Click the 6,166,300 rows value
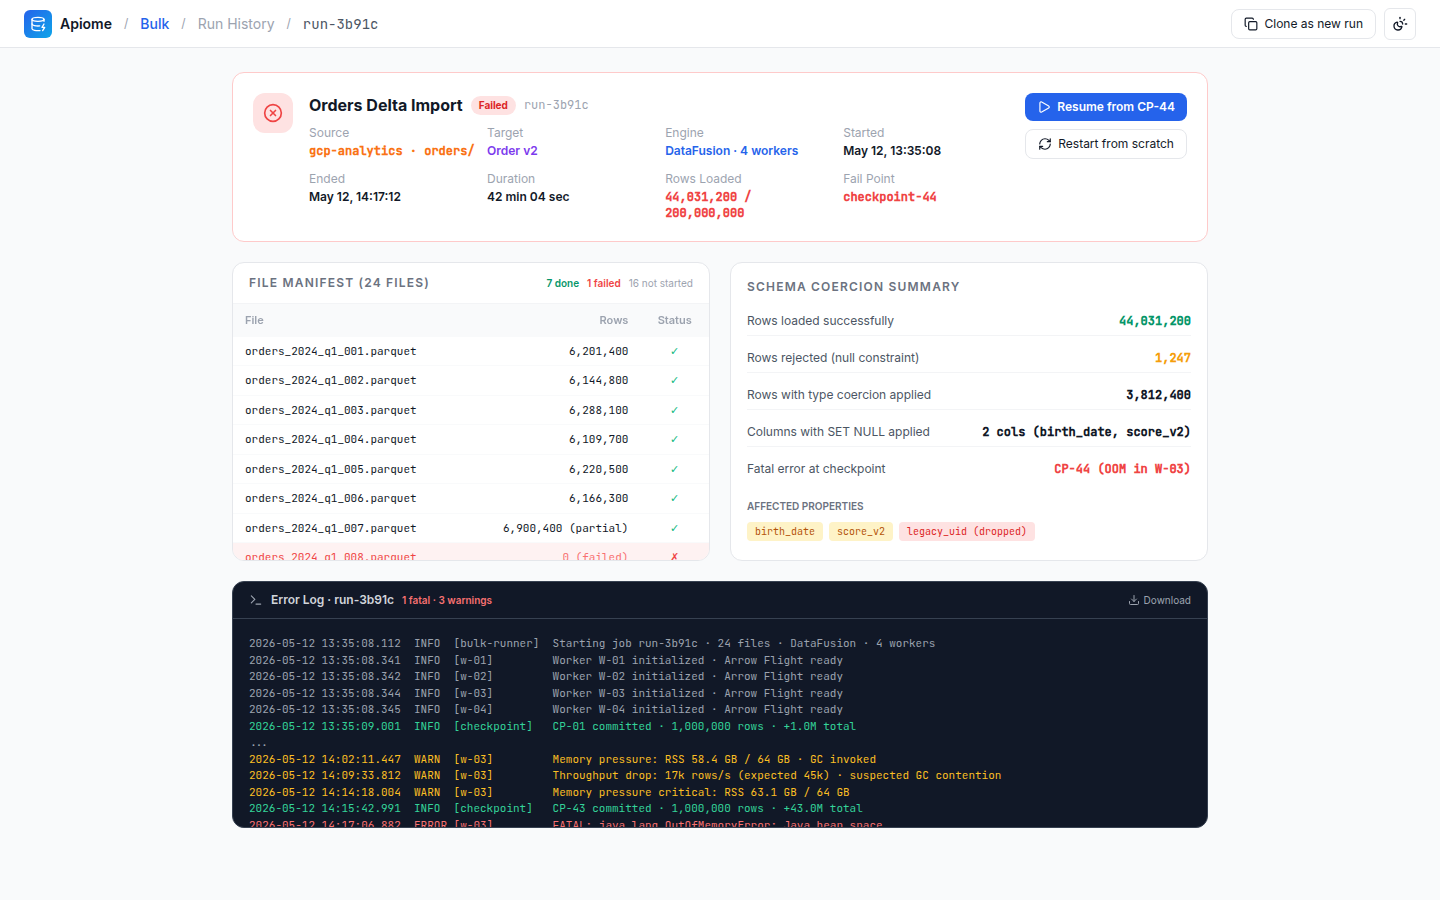Image resolution: width=1440 pixels, height=900 pixels. point(599,498)
